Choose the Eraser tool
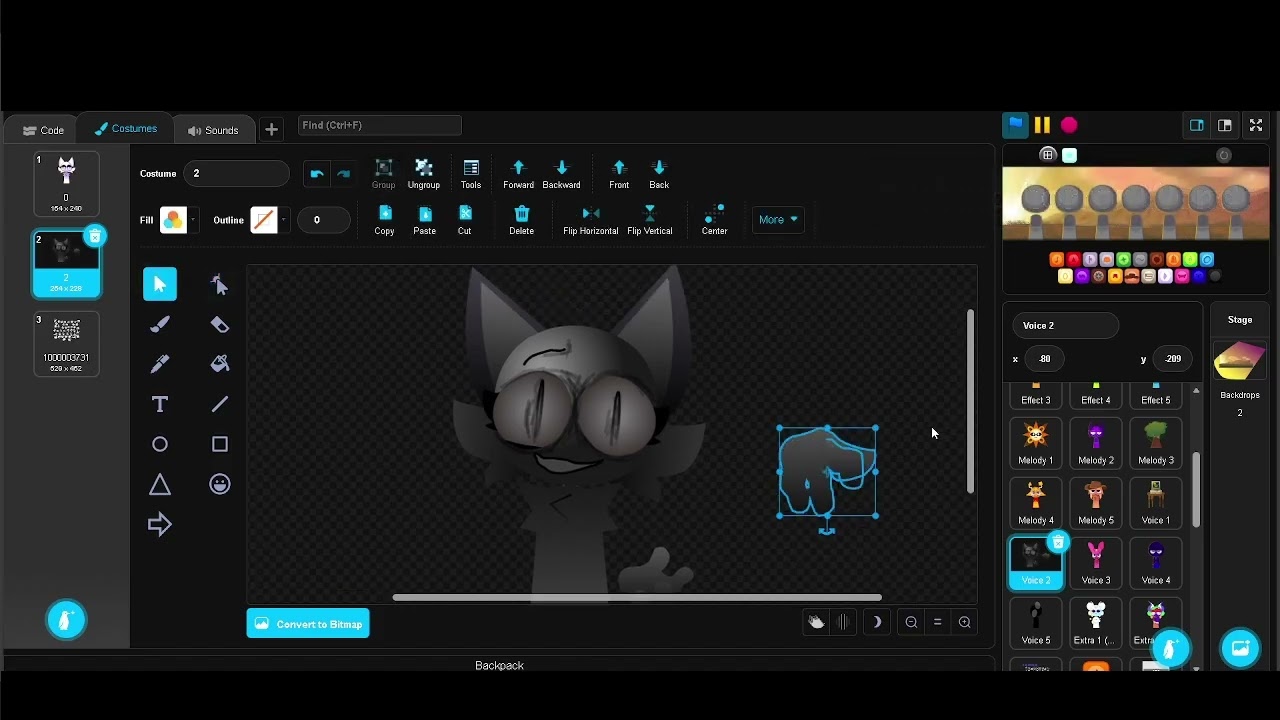The height and width of the screenshot is (720, 1280). point(220,324)
